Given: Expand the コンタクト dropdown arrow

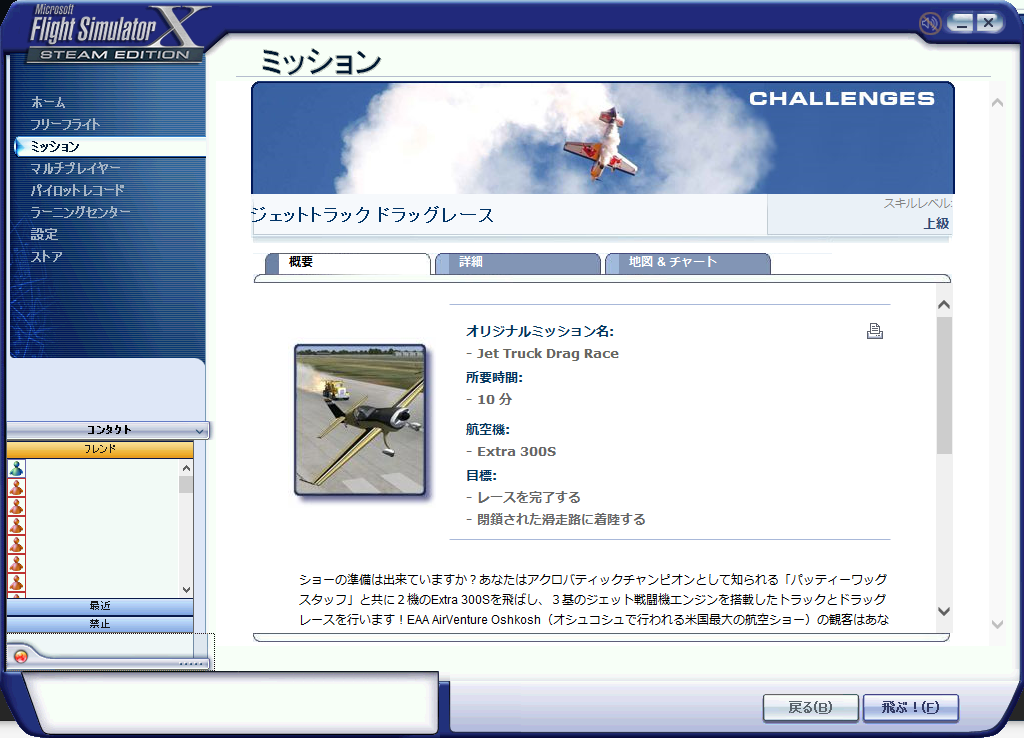Looking at the screenshot, I should [199, 430].
